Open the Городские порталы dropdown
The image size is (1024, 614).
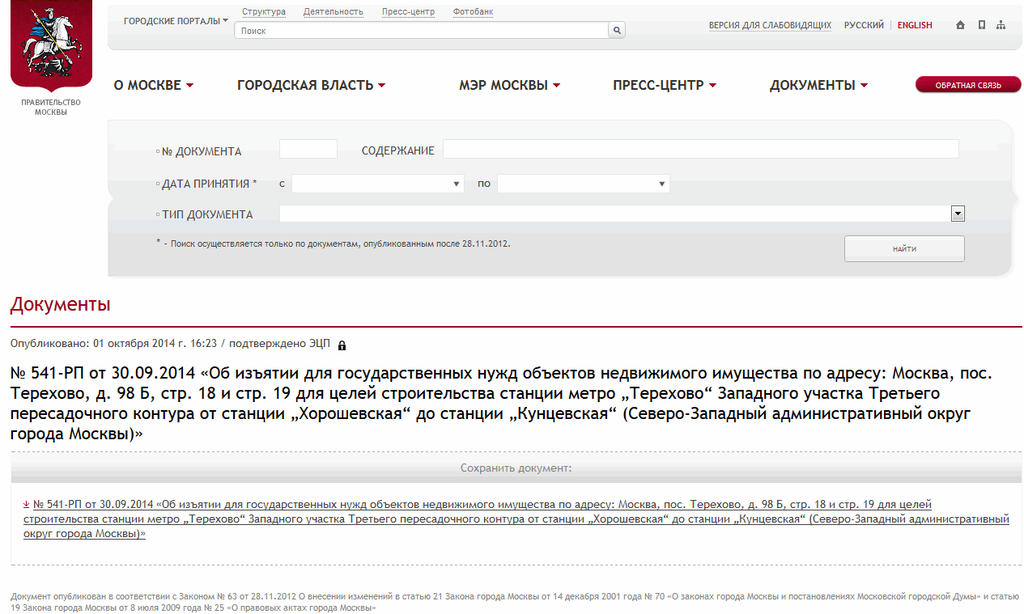coord(176,21)
